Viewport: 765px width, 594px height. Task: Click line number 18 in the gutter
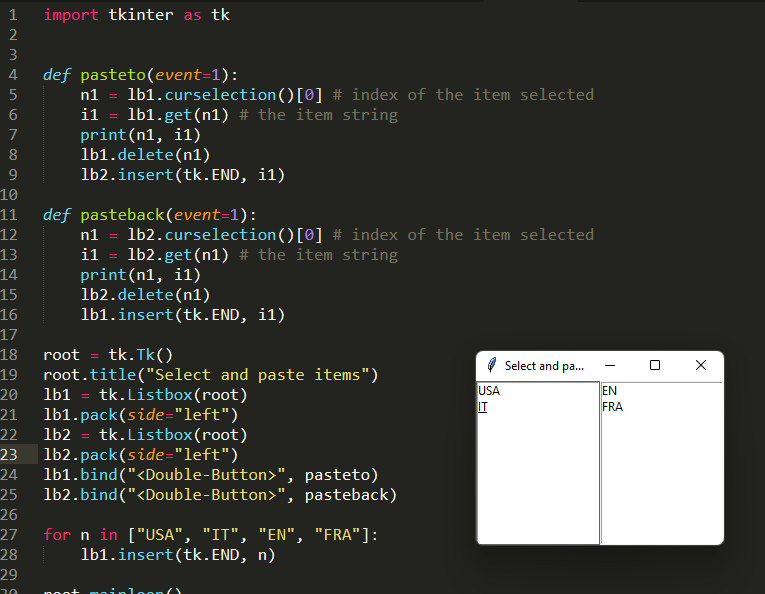pos(9,355)
